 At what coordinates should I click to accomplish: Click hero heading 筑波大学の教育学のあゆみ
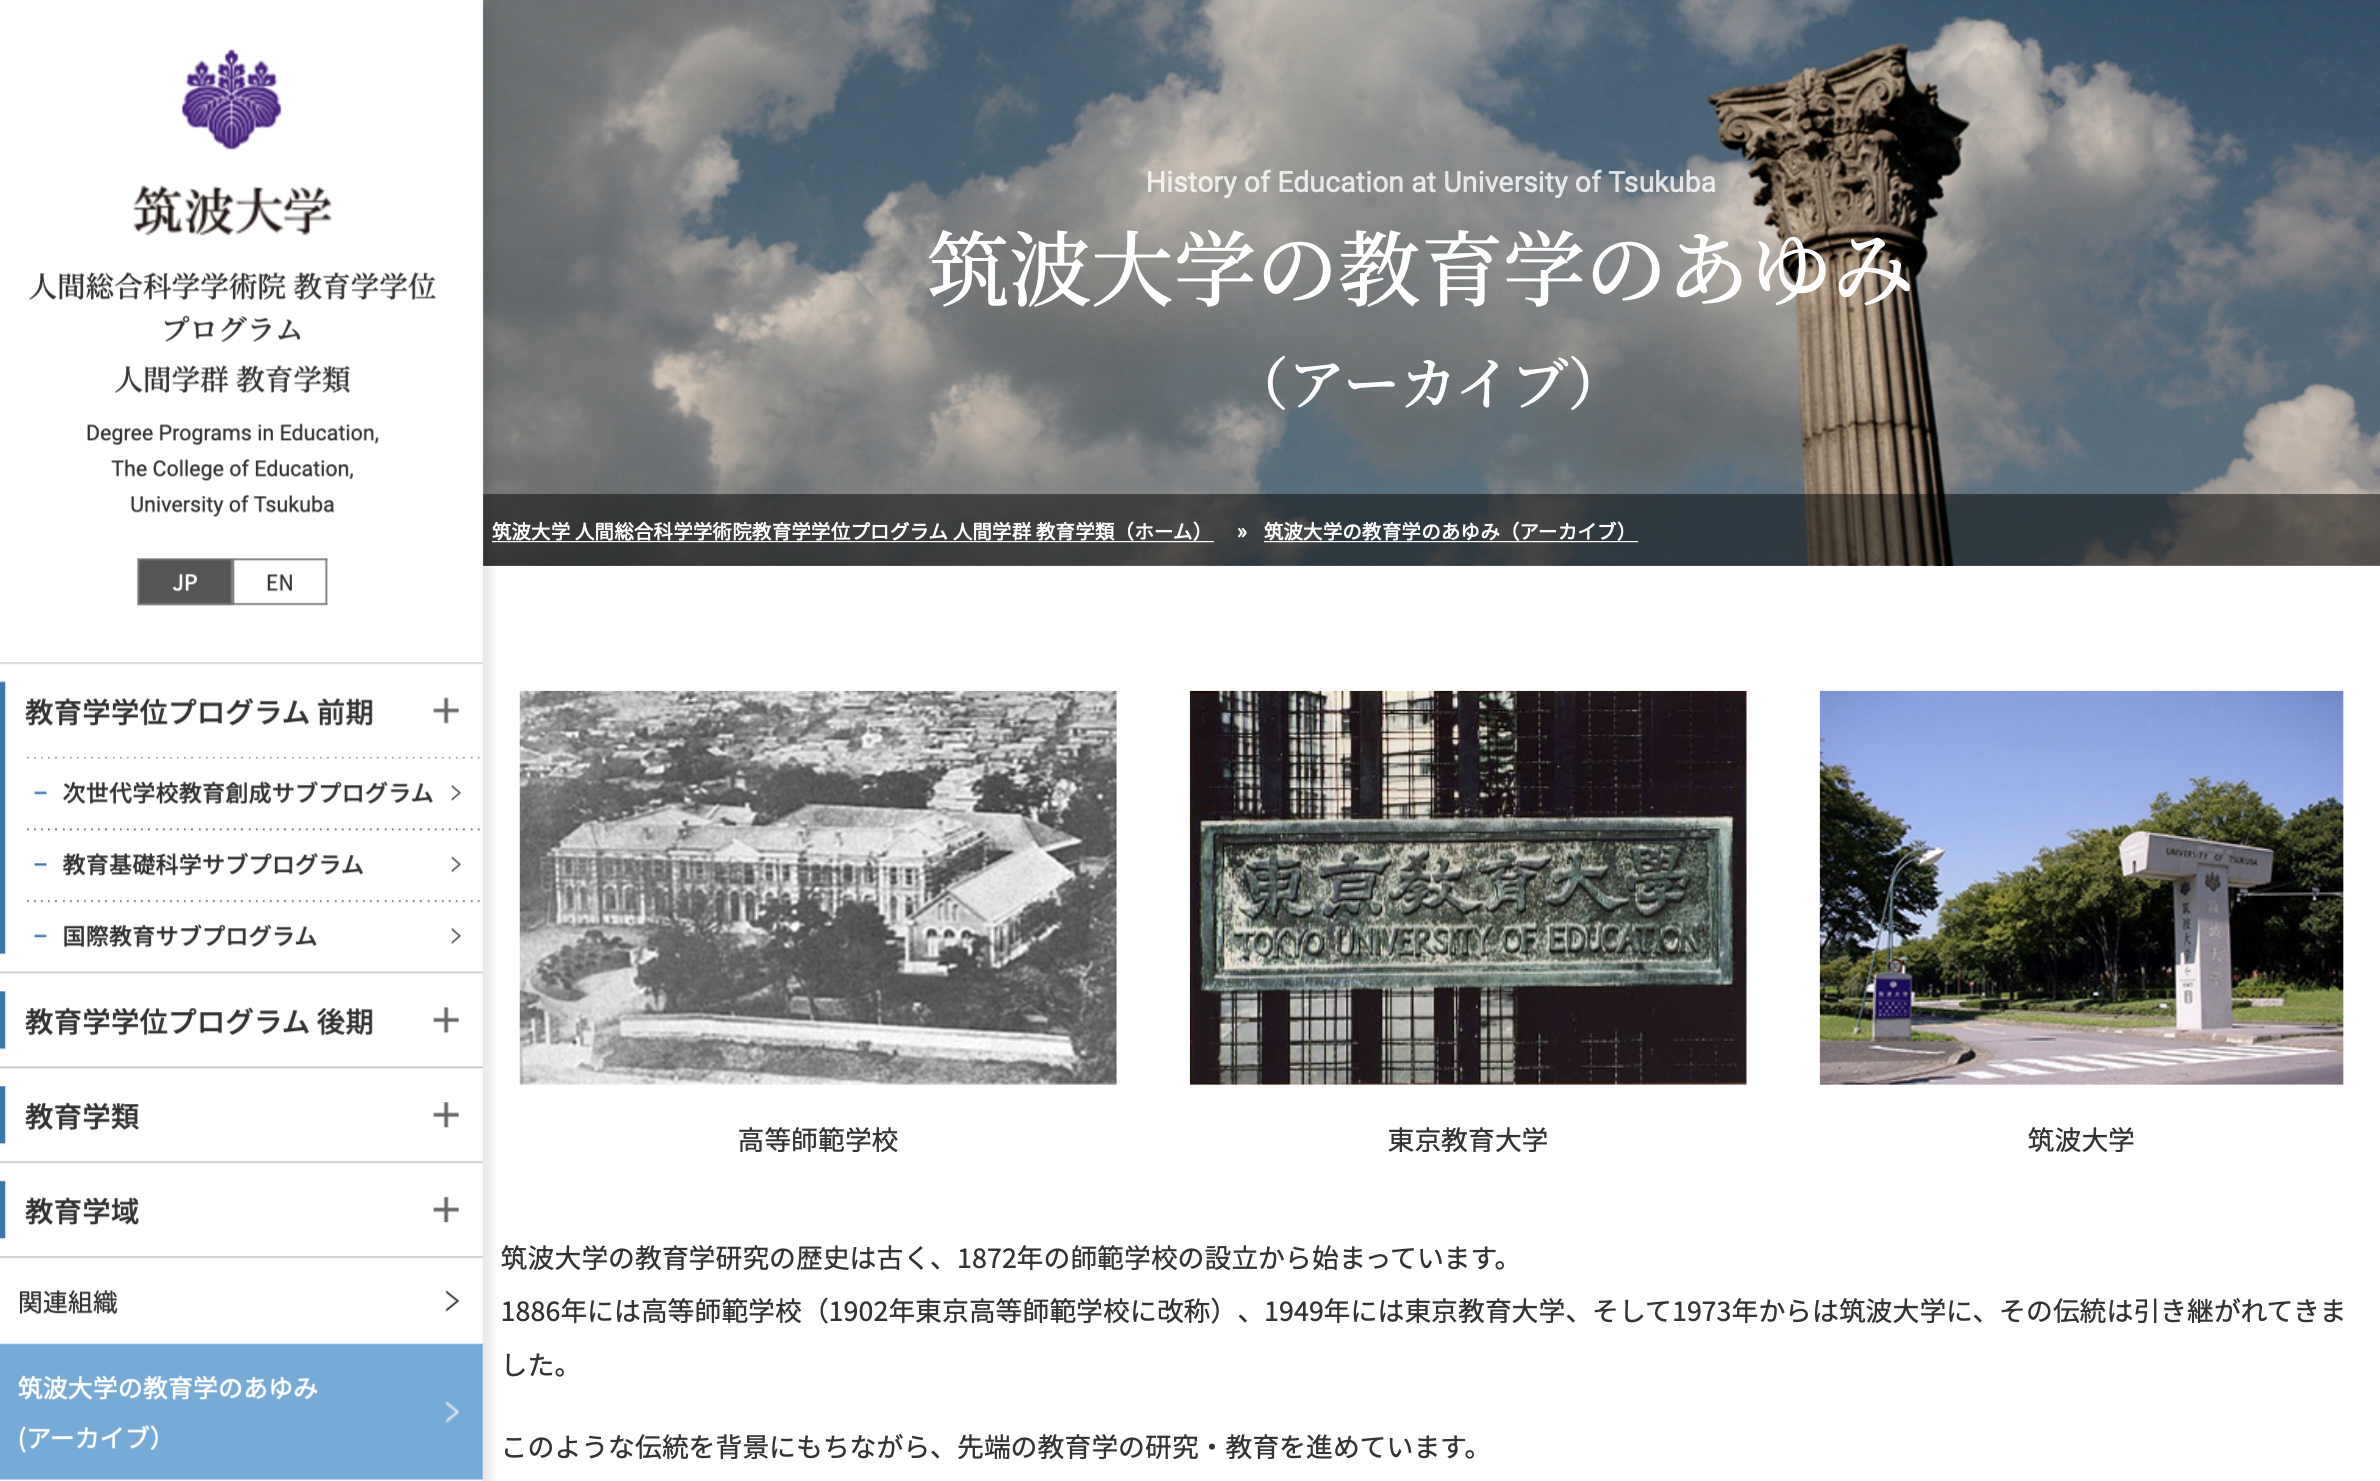click(x=1420, y=268)
